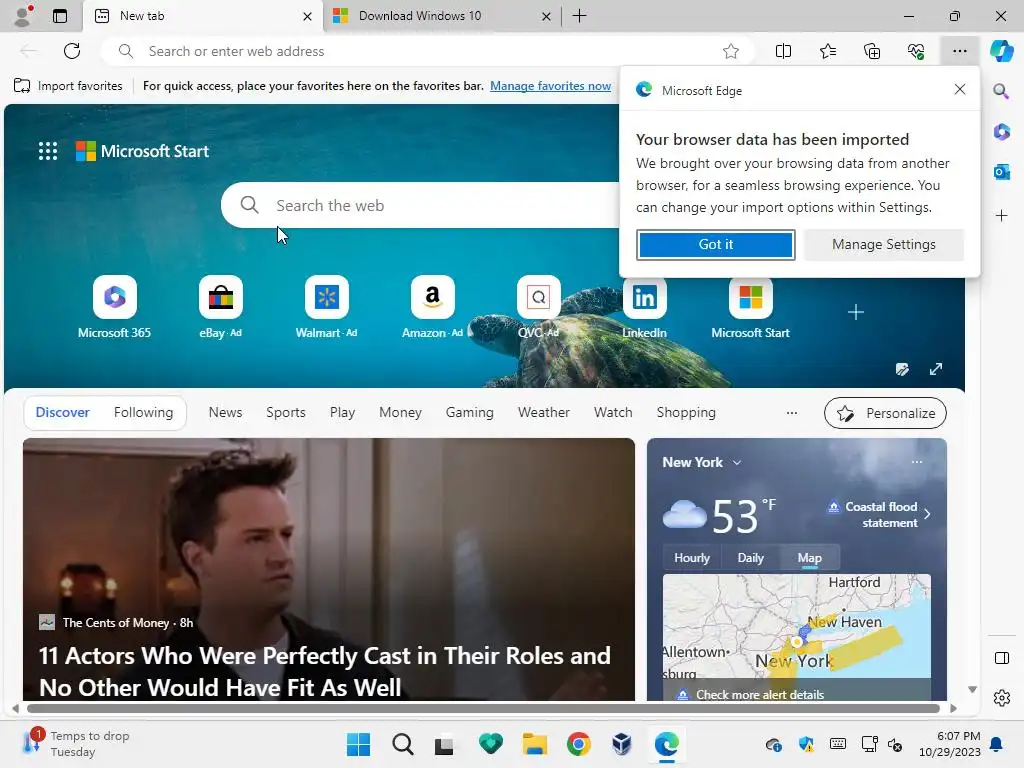Show the Daily weather forecast tab

(x=750, y=558)
